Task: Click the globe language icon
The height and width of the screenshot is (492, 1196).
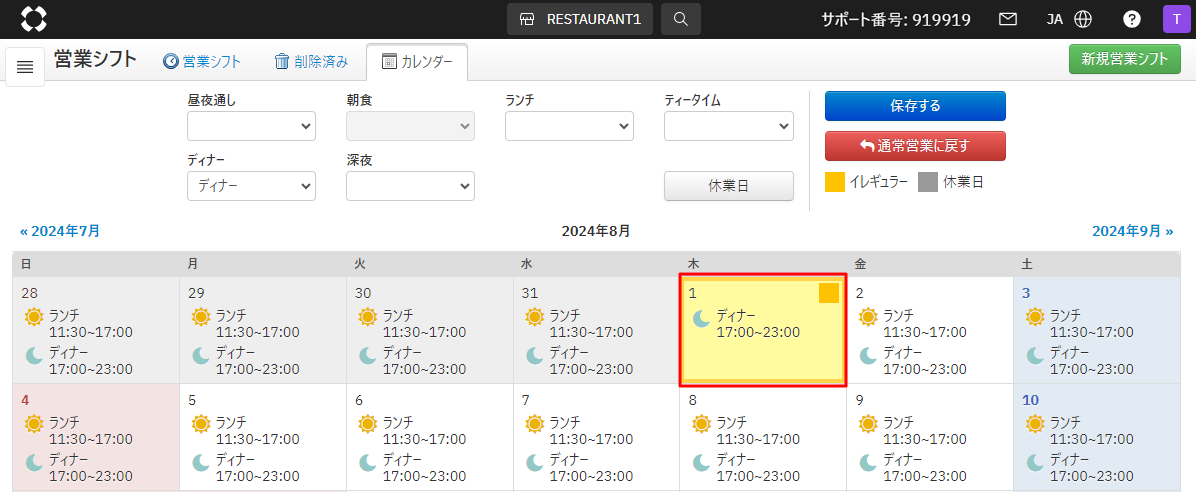Action: click(1082, 19)
